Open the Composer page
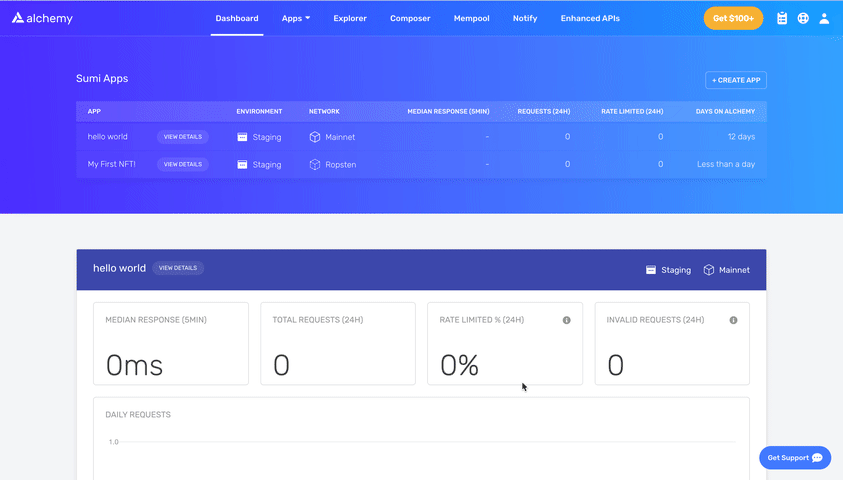The image size is (843, 480). point(410,18)
